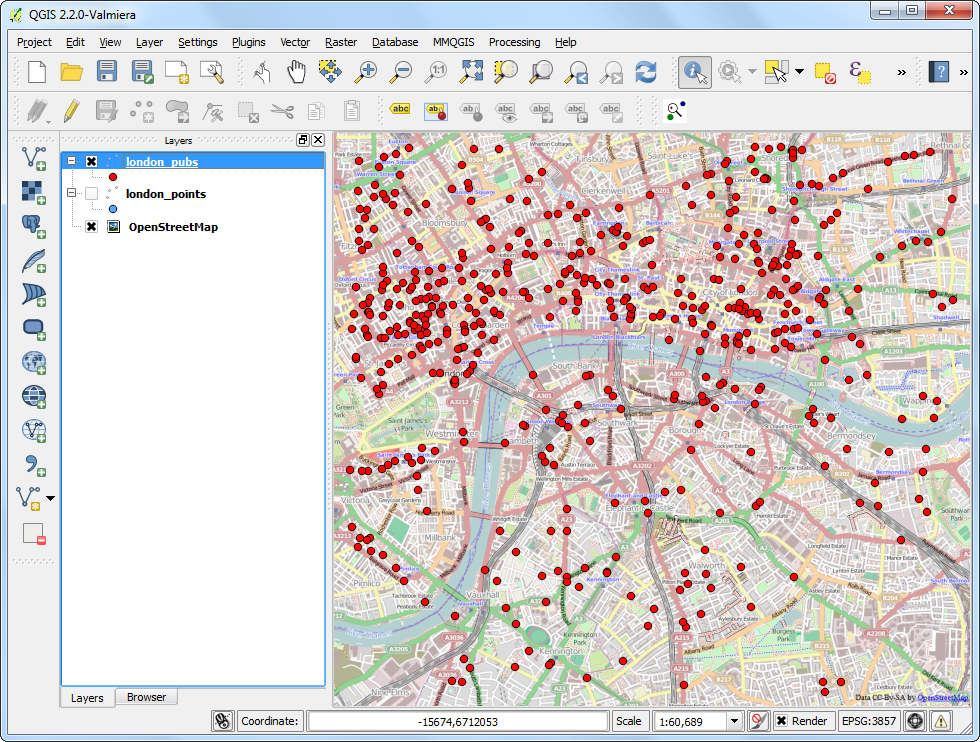Open the Composer Manager icon

(212, 72)
